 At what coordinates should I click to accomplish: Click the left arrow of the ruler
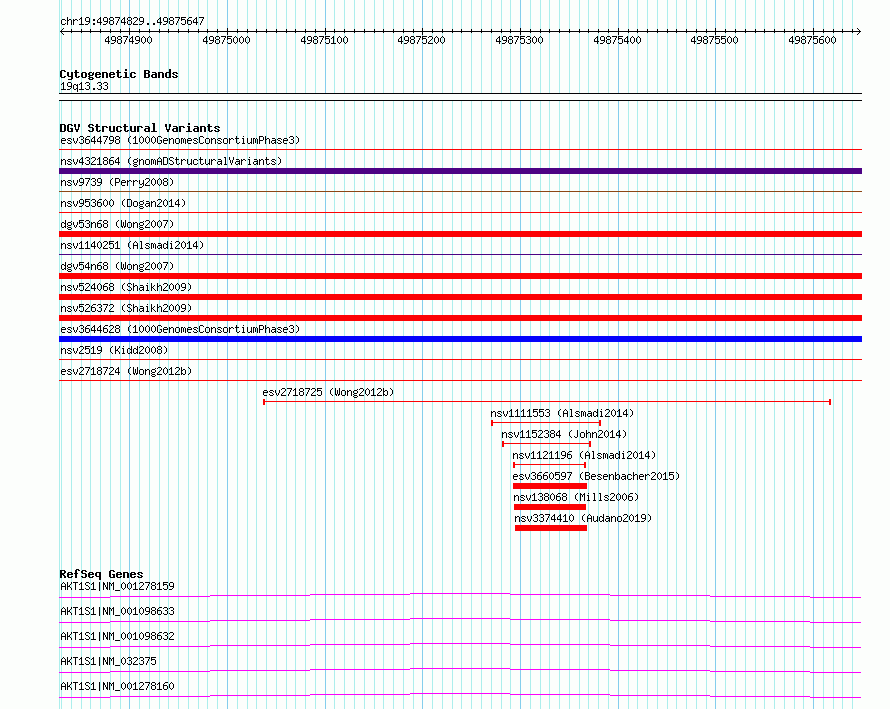[x=63, y=32]
